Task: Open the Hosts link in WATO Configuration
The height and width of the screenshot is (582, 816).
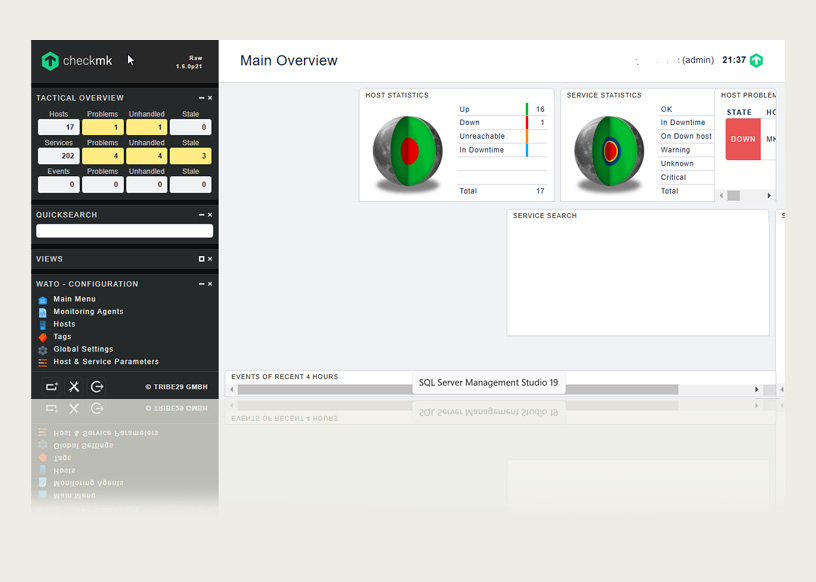Action: (64, 324)
